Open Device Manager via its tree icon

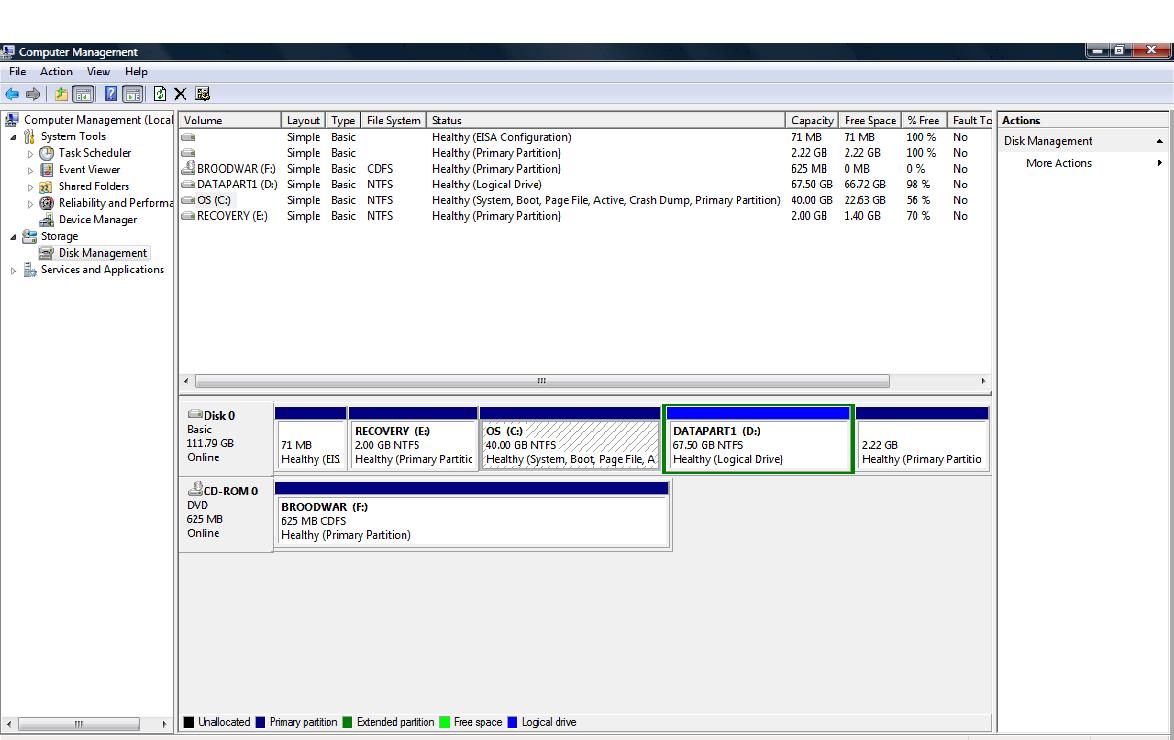[x=46, y=219]
